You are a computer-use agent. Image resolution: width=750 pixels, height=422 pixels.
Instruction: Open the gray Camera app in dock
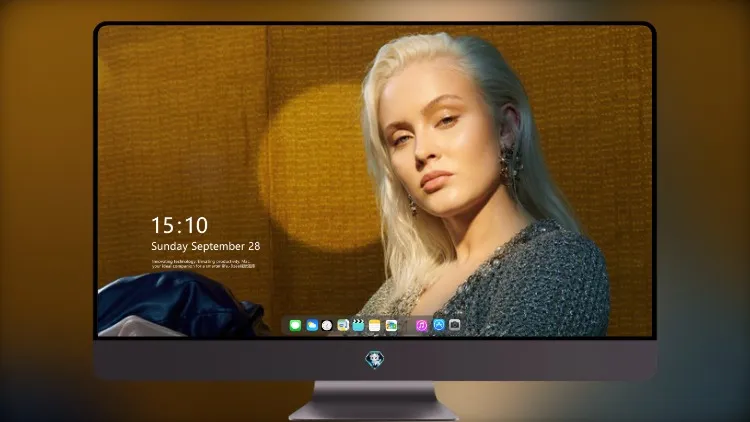(x=454, y=325)
